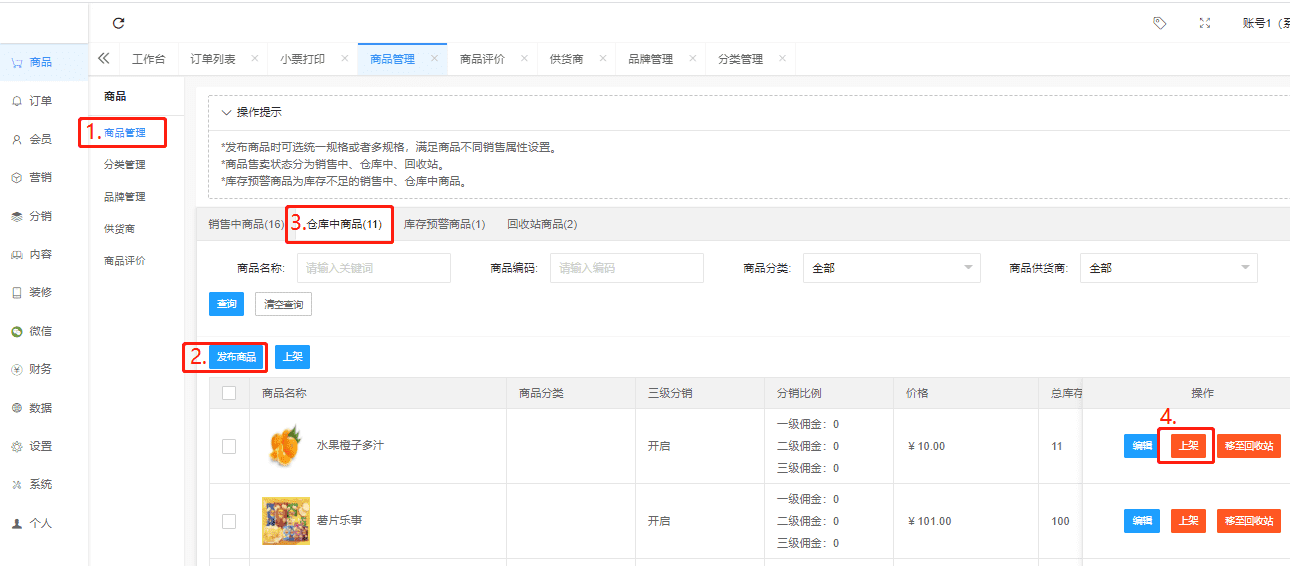Click the refresh icon in top bar

point(119,23)
